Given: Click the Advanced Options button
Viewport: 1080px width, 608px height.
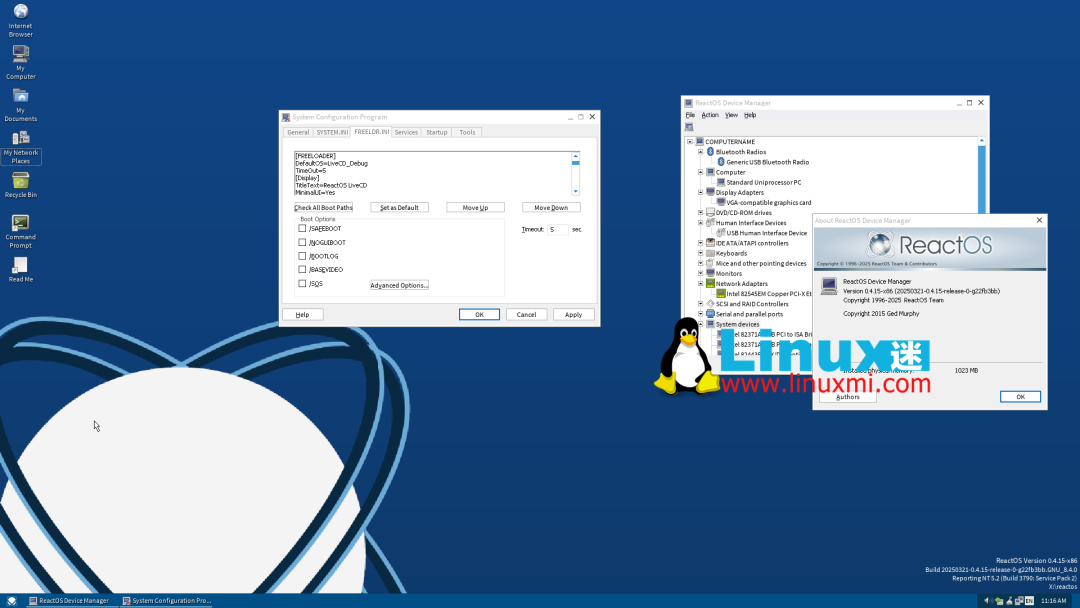Looking at the screenshot, I should coord(399,285).
